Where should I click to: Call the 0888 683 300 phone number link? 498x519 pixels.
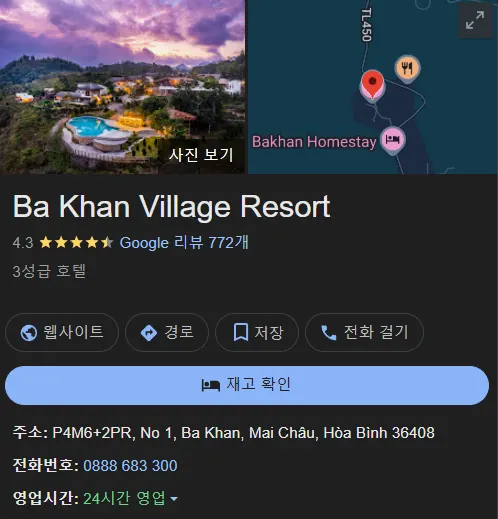(130, 465)
